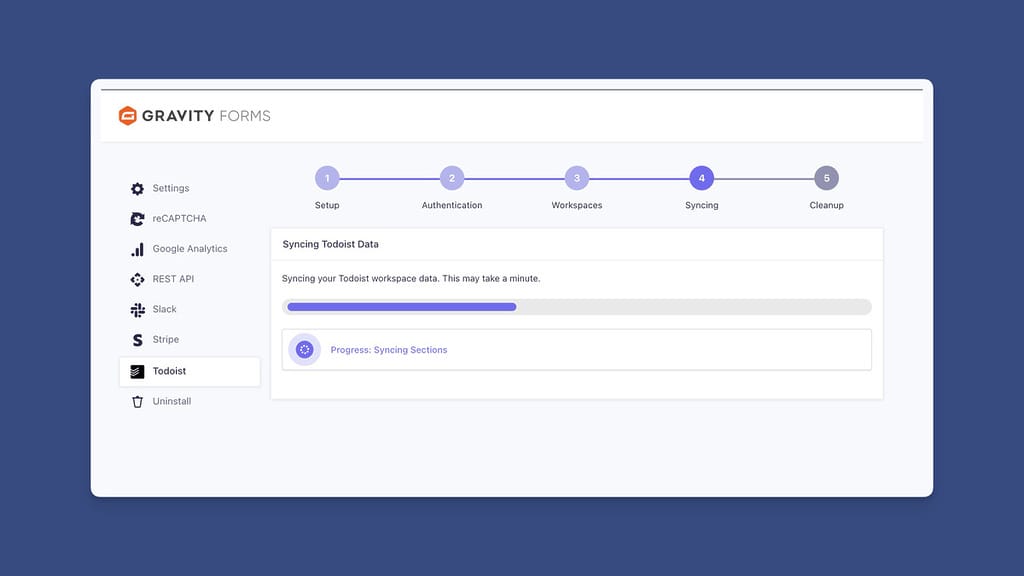Screen dimensions: 1024x576
Task: Click the Syncing Todoist Data card header
Action: (x=330, y=243)
